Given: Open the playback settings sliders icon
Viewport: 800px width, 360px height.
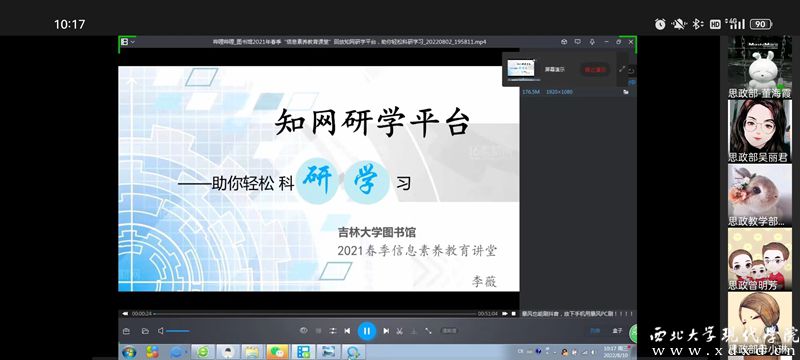Looking at the screenshot, I should [333, 331].
